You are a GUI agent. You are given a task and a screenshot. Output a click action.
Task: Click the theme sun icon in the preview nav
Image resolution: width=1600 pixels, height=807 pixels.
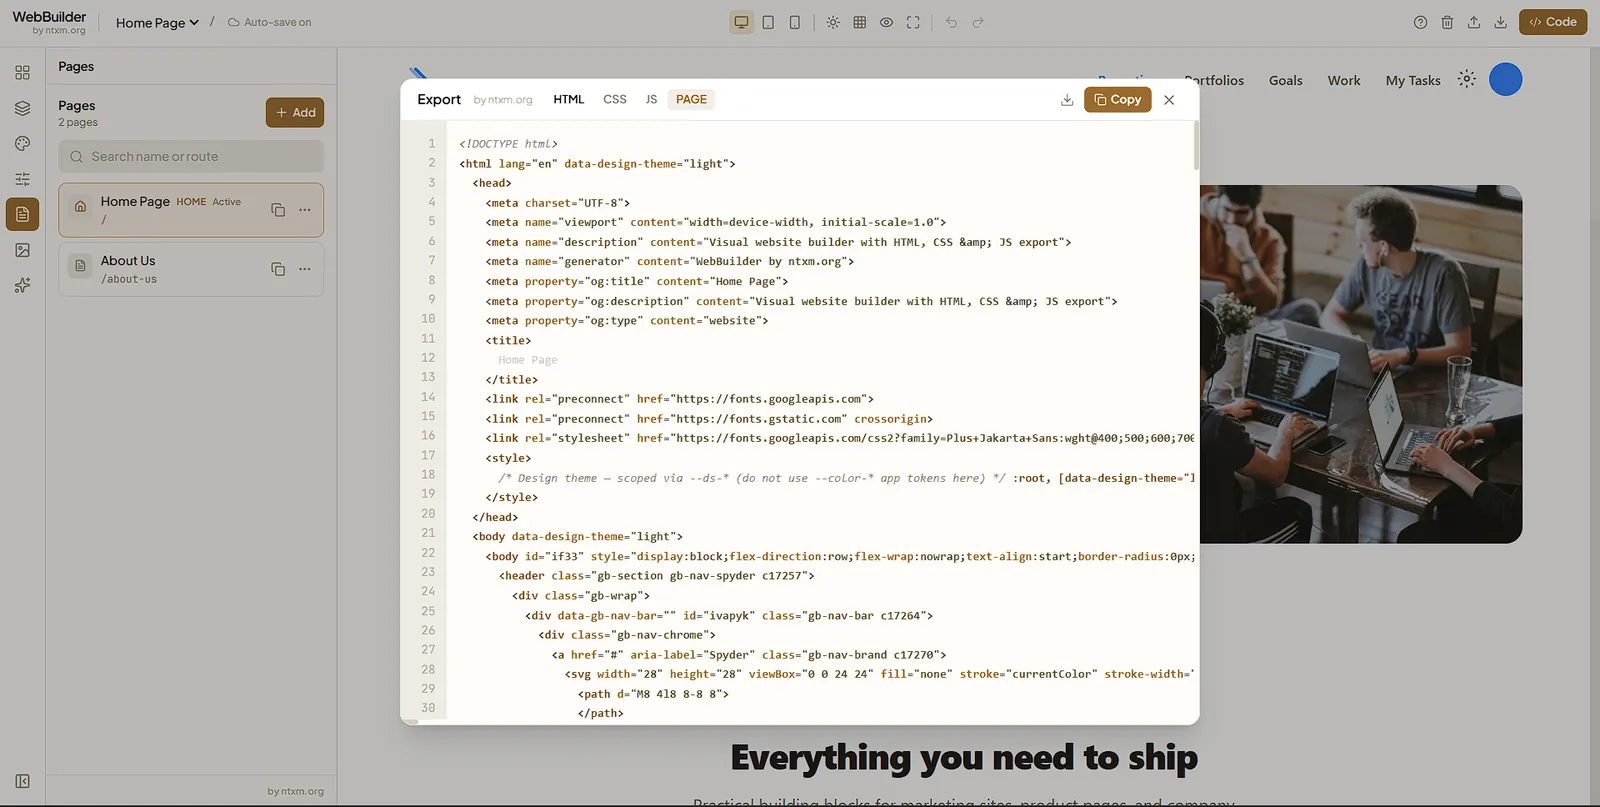[1466, 79]
